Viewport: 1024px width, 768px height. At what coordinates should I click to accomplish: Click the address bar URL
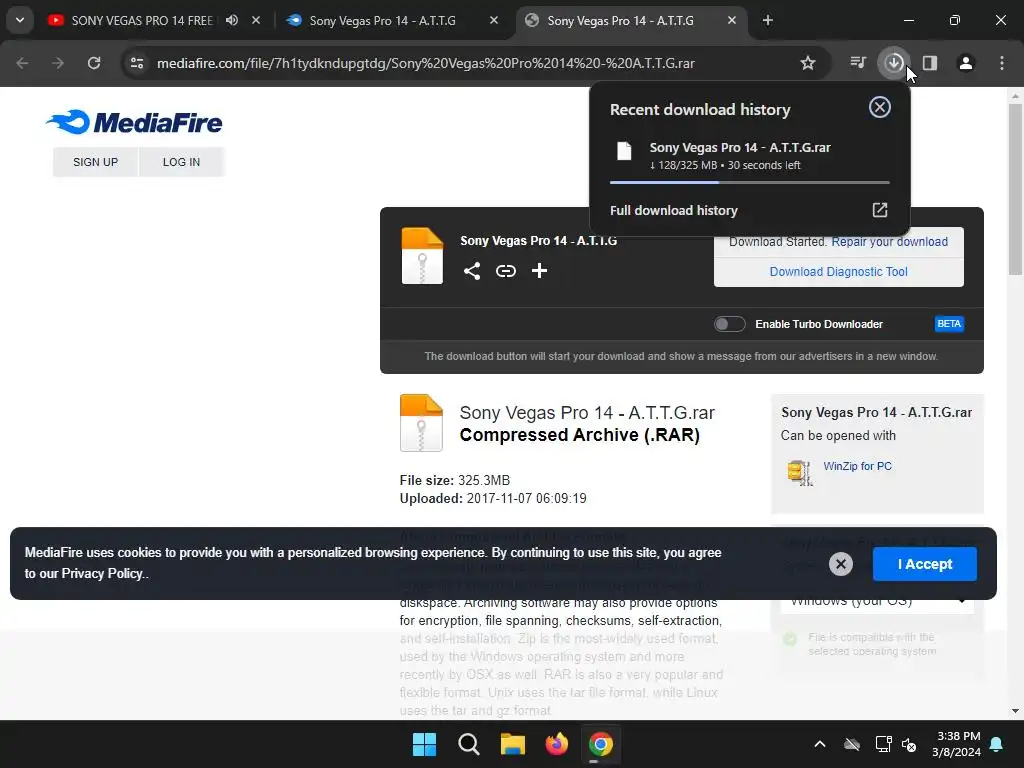(426, 63)
